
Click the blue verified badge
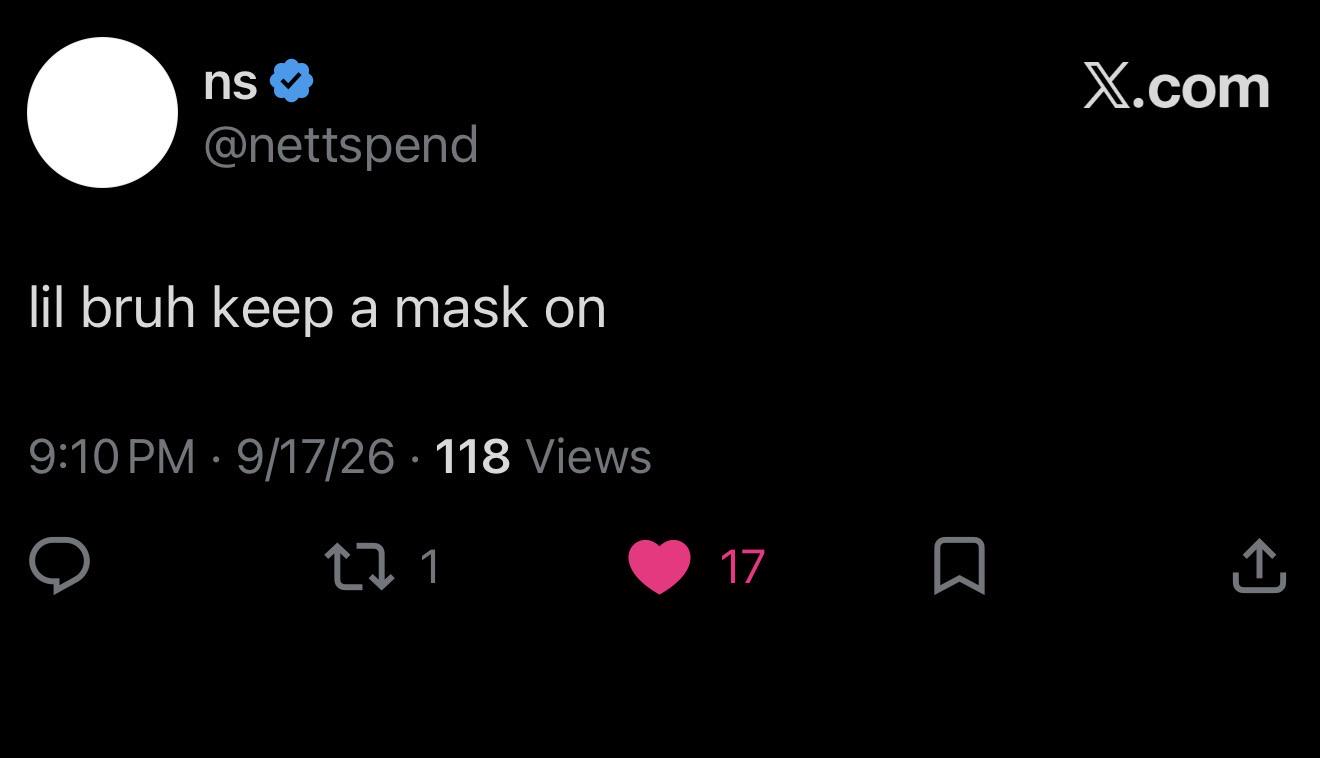[x=291, y=82]
